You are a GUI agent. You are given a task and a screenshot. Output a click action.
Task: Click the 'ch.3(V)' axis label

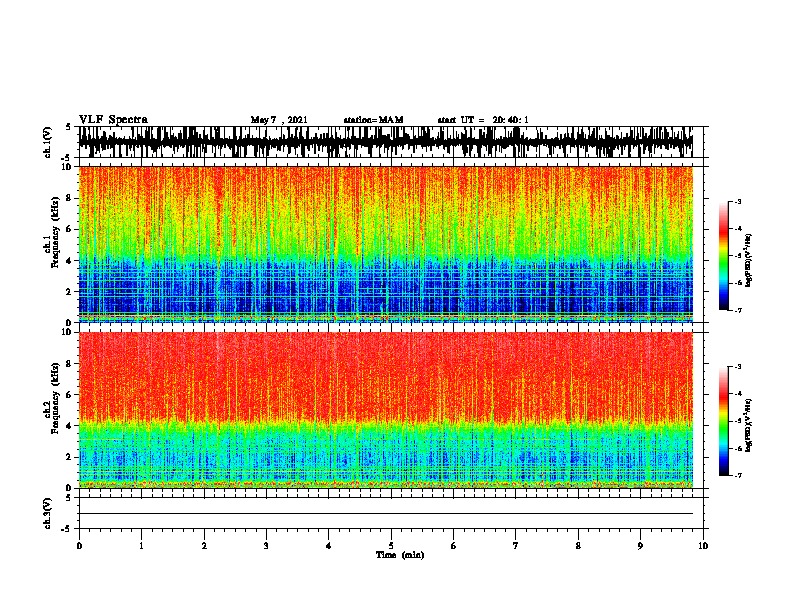tap(47, 513)
